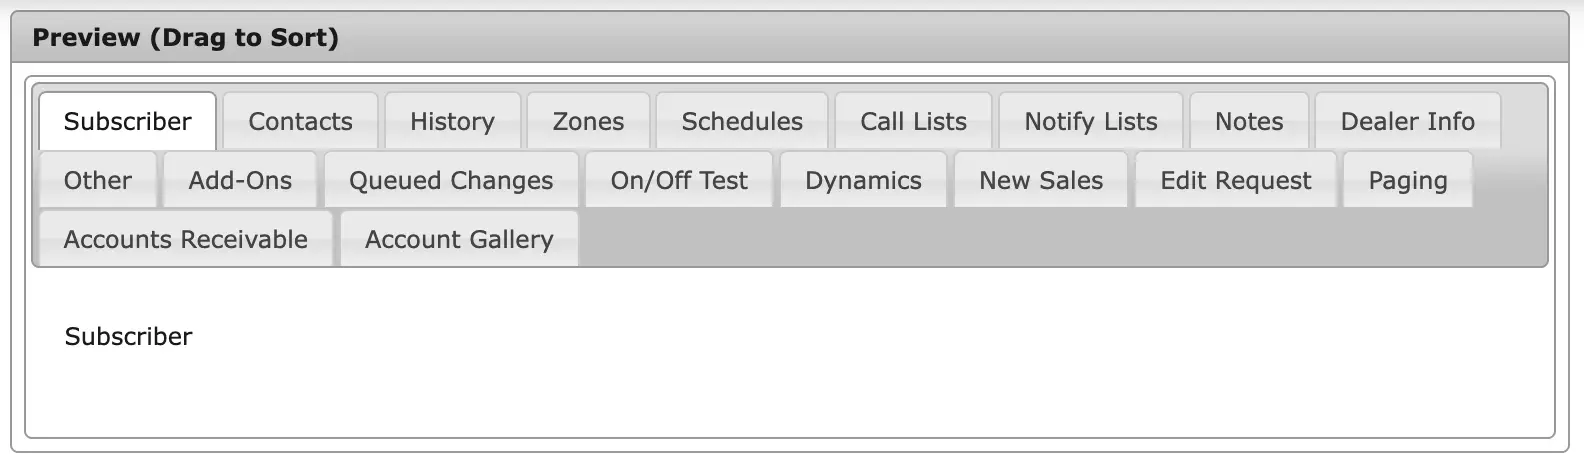Switch to Dealer Info tab

tap(1407, 121)
